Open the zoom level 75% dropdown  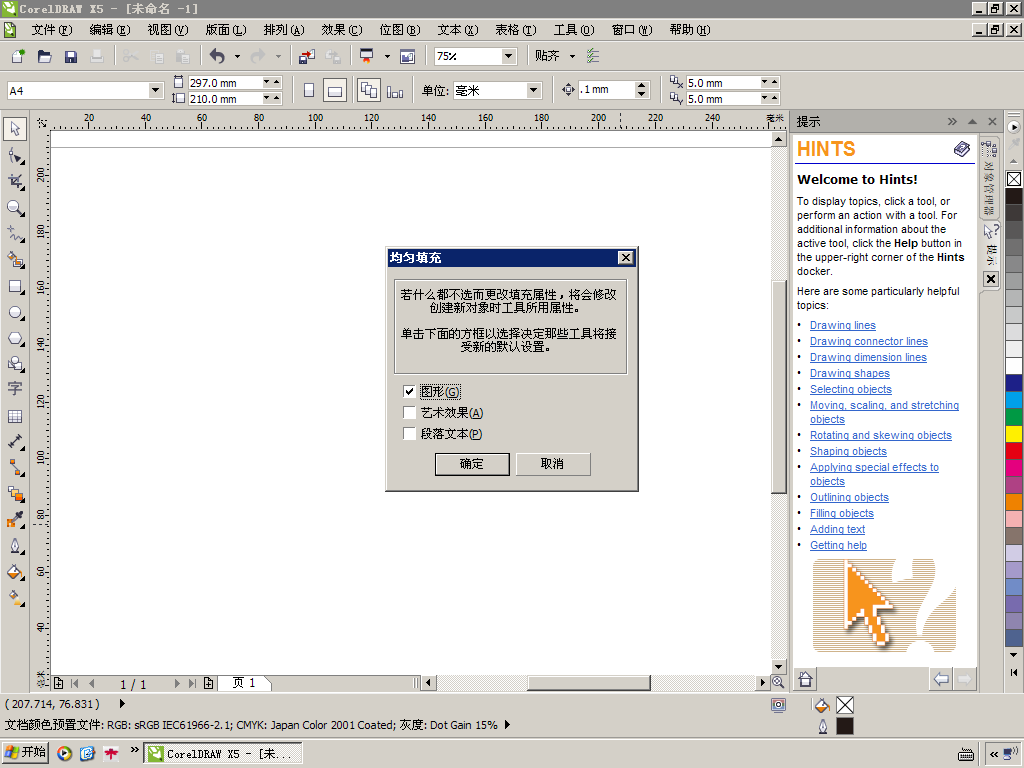(508, 57)
